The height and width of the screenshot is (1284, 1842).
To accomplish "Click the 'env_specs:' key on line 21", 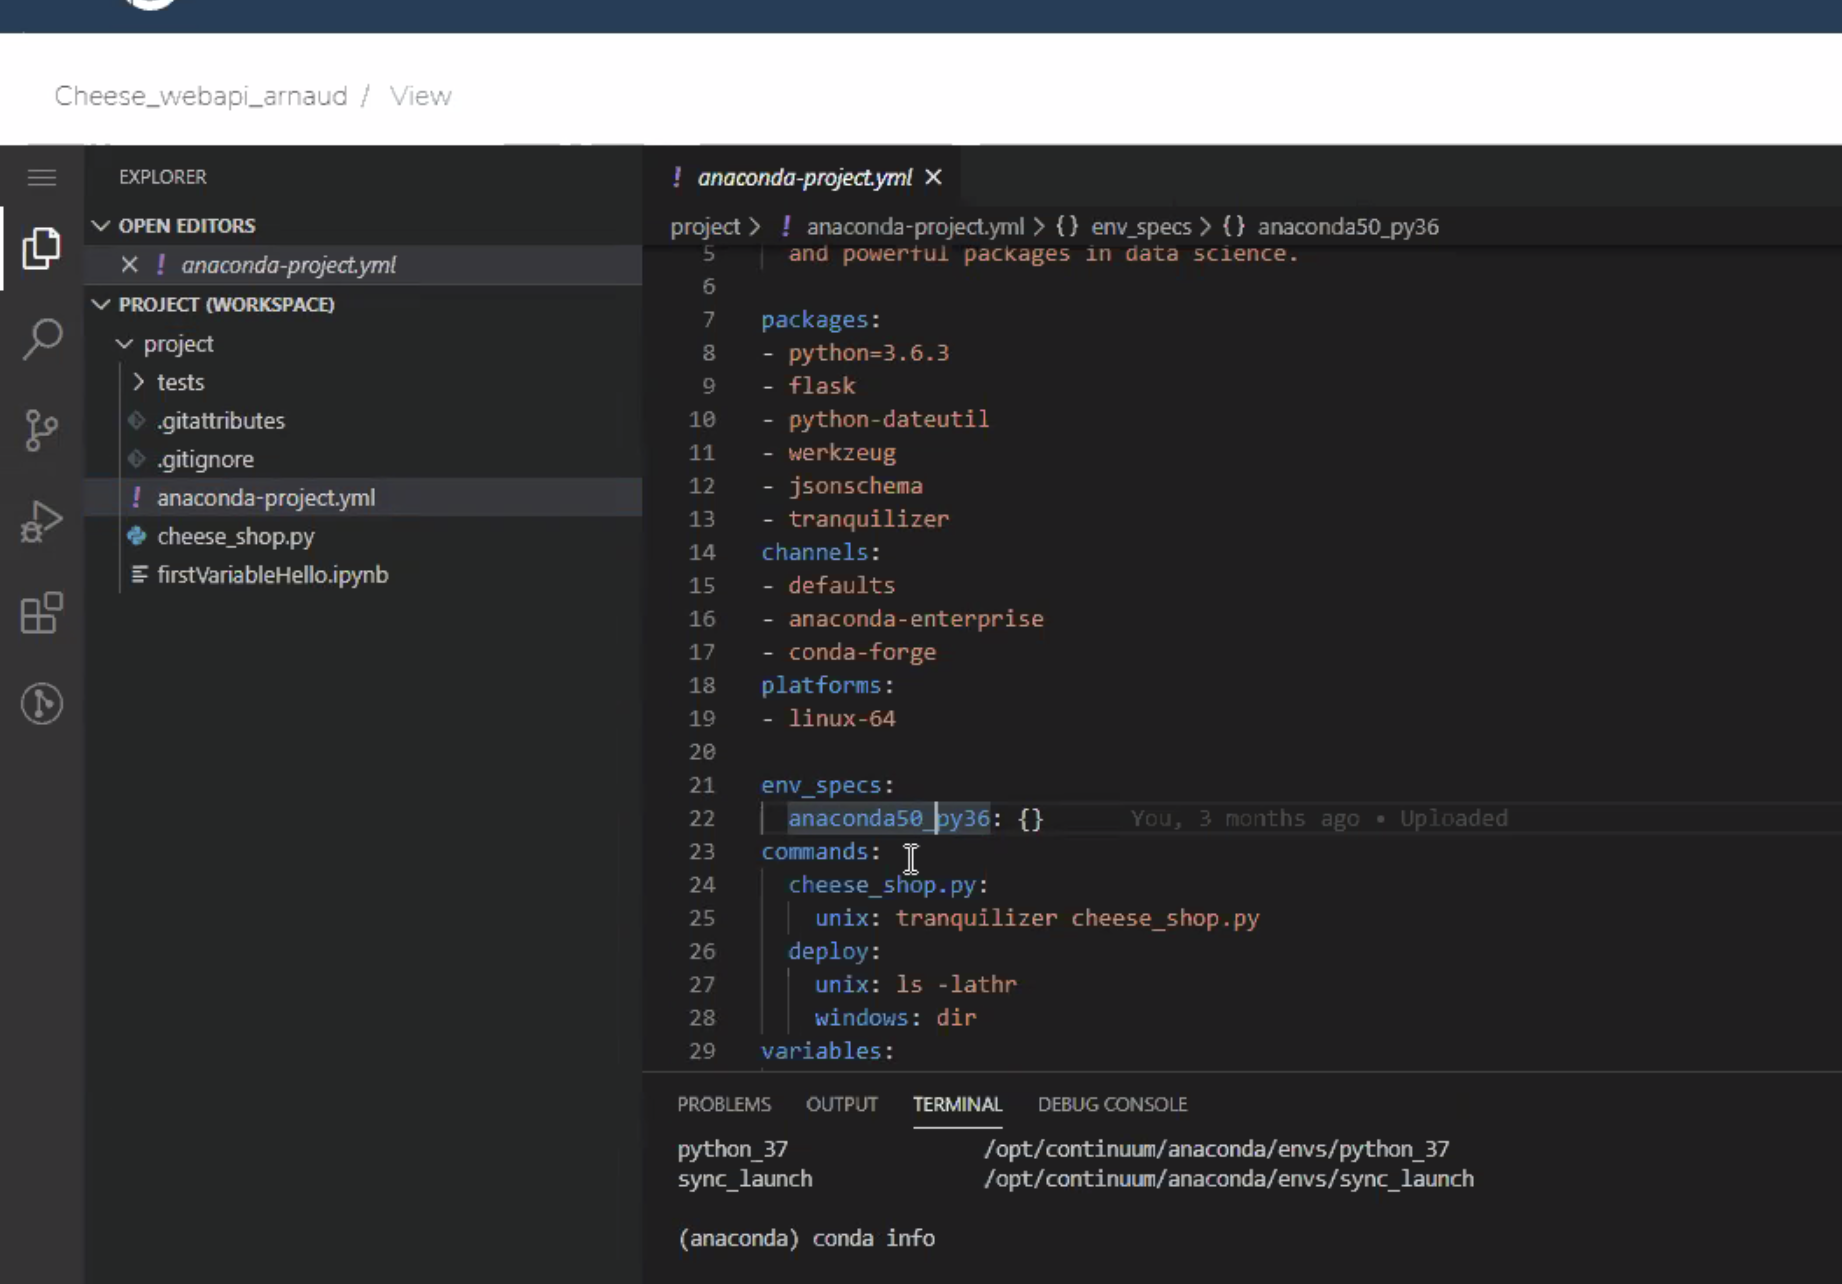I will [x=827, y=785].
